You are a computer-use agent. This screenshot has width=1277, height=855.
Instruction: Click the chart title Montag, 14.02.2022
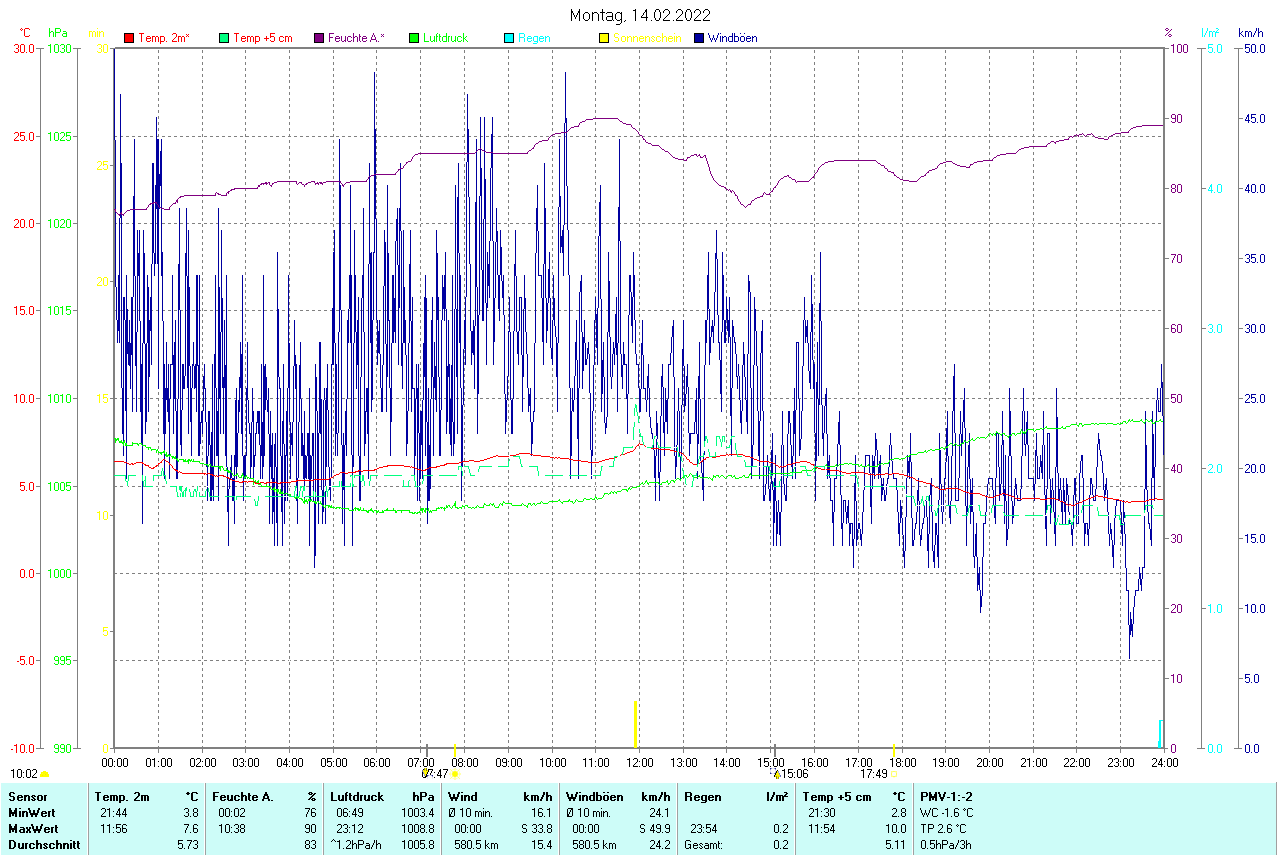pyautogui.click(x=640, y=15)
